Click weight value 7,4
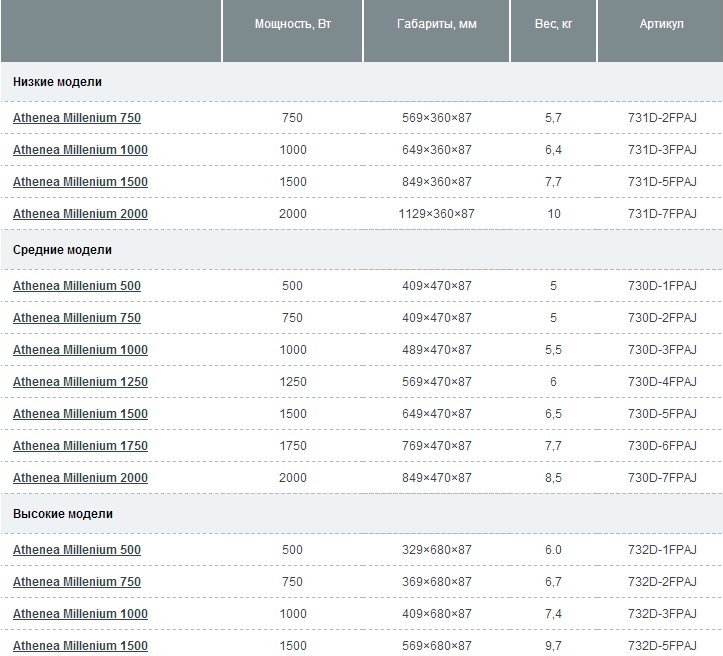723x656 pixels. tap(553, 614)
